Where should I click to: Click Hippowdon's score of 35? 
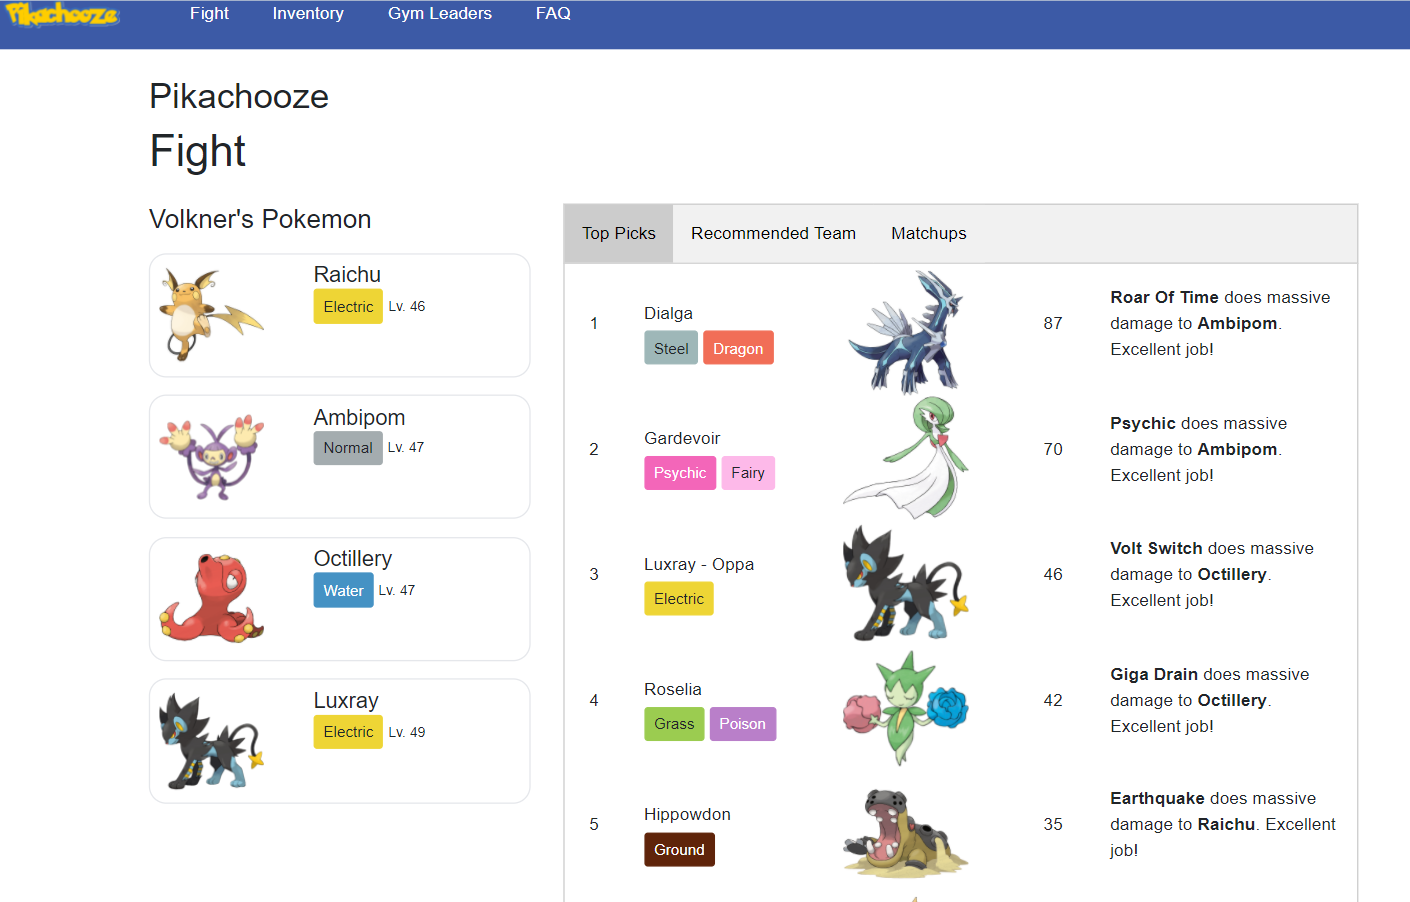(x=1053, y=824)
